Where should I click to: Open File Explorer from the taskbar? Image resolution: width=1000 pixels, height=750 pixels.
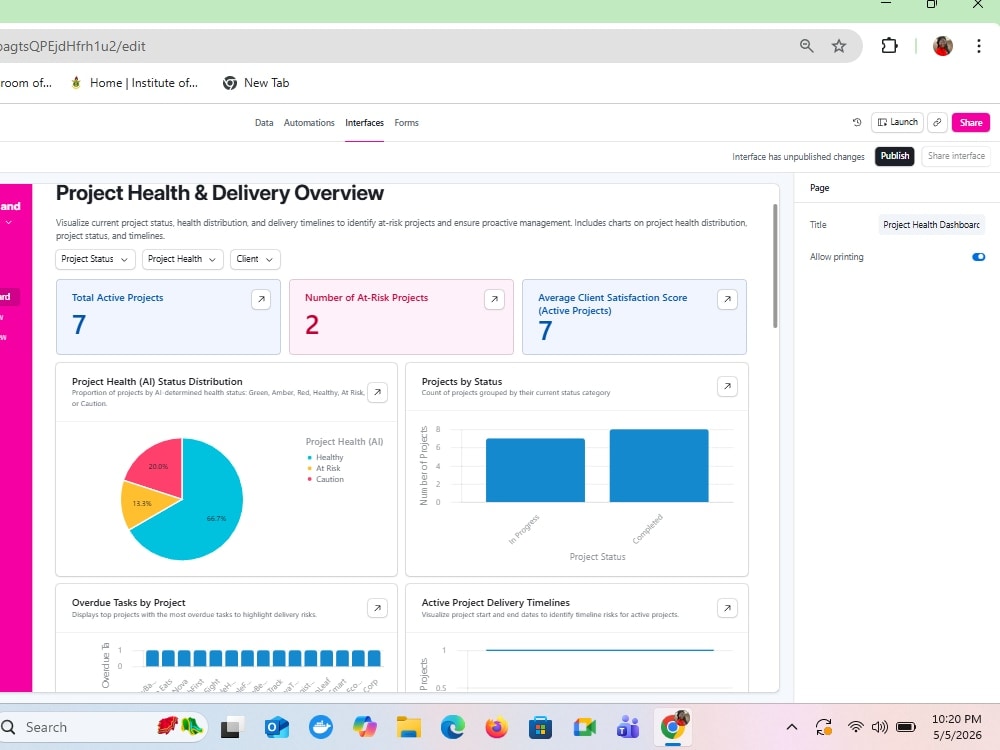[408, 727]
